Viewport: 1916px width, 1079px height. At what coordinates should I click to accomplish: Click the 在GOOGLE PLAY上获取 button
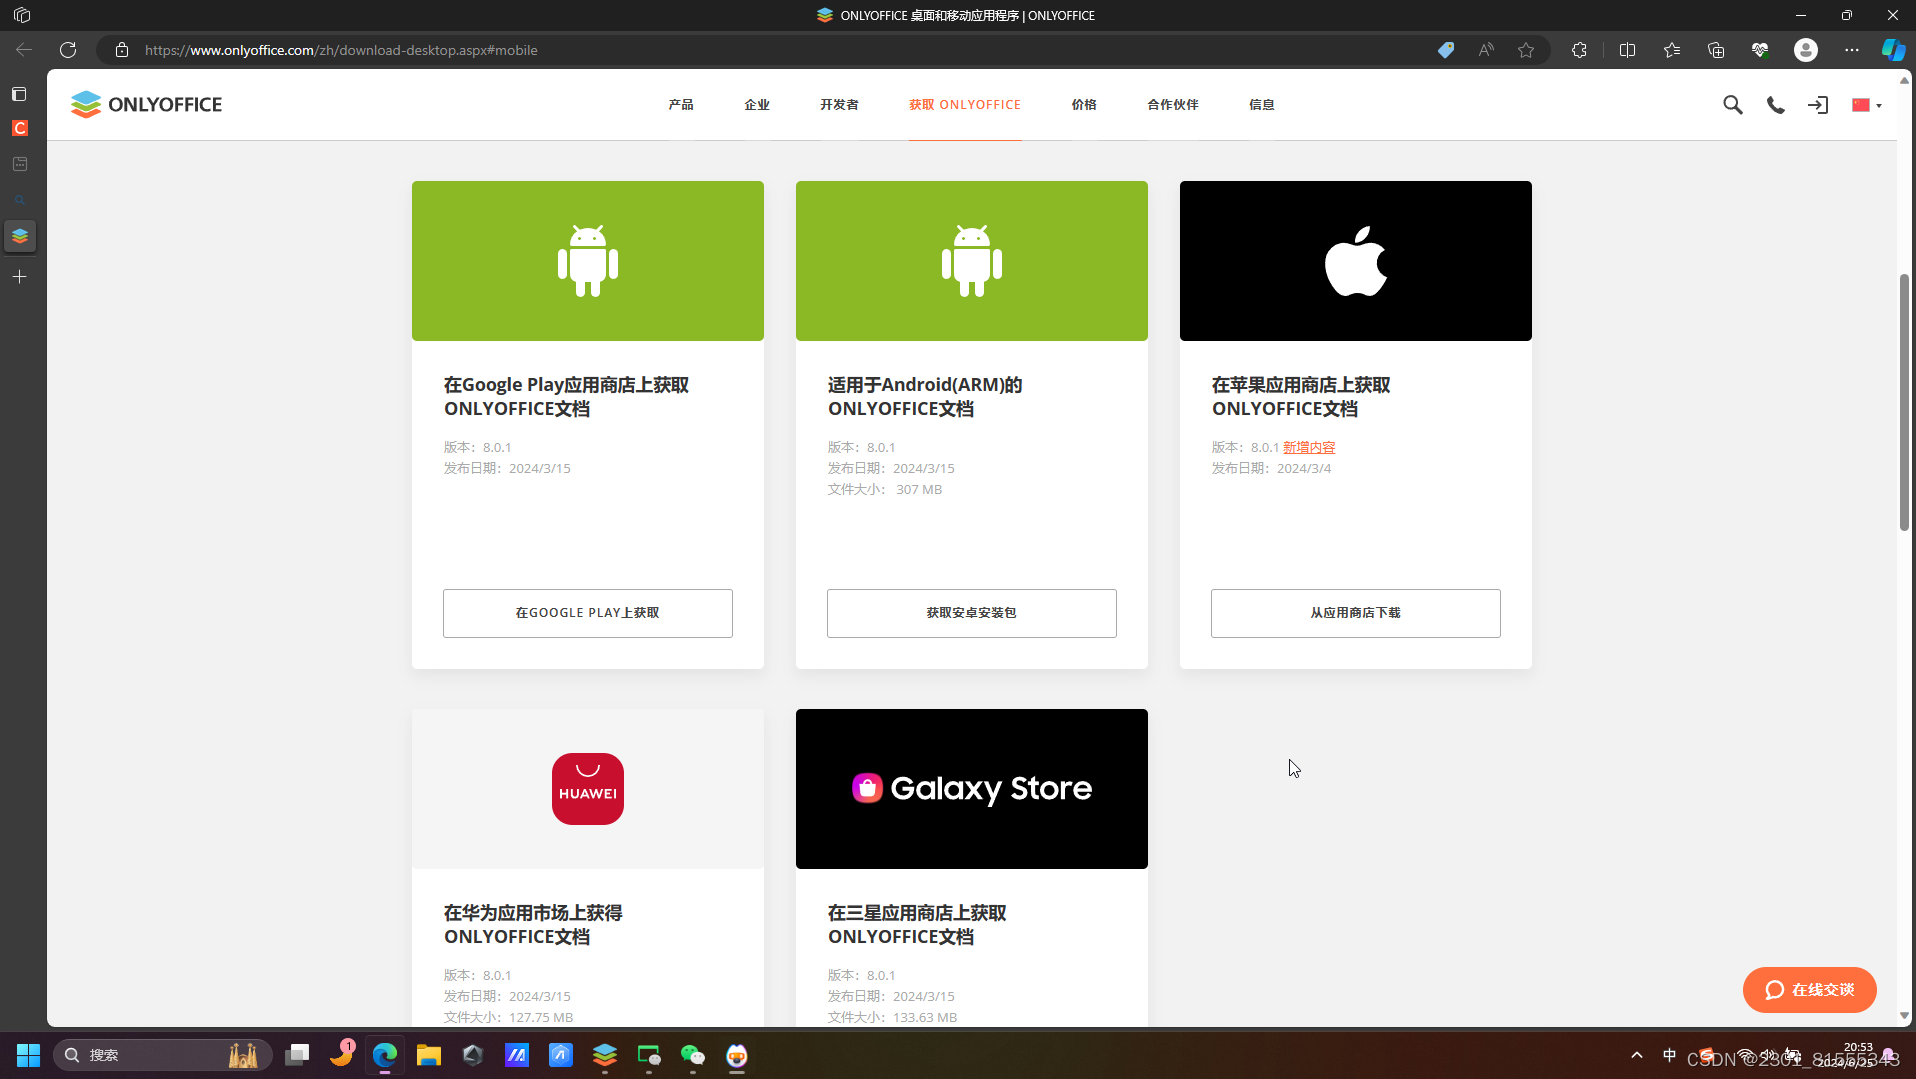coord(588,613)
